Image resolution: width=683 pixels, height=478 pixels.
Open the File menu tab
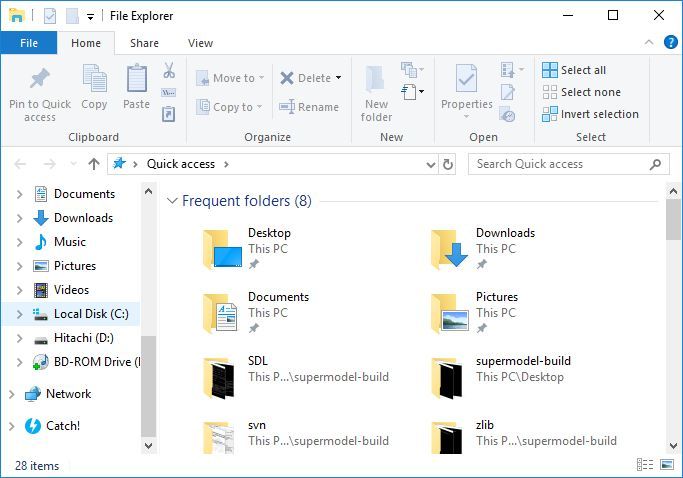(x=29, y=43)
